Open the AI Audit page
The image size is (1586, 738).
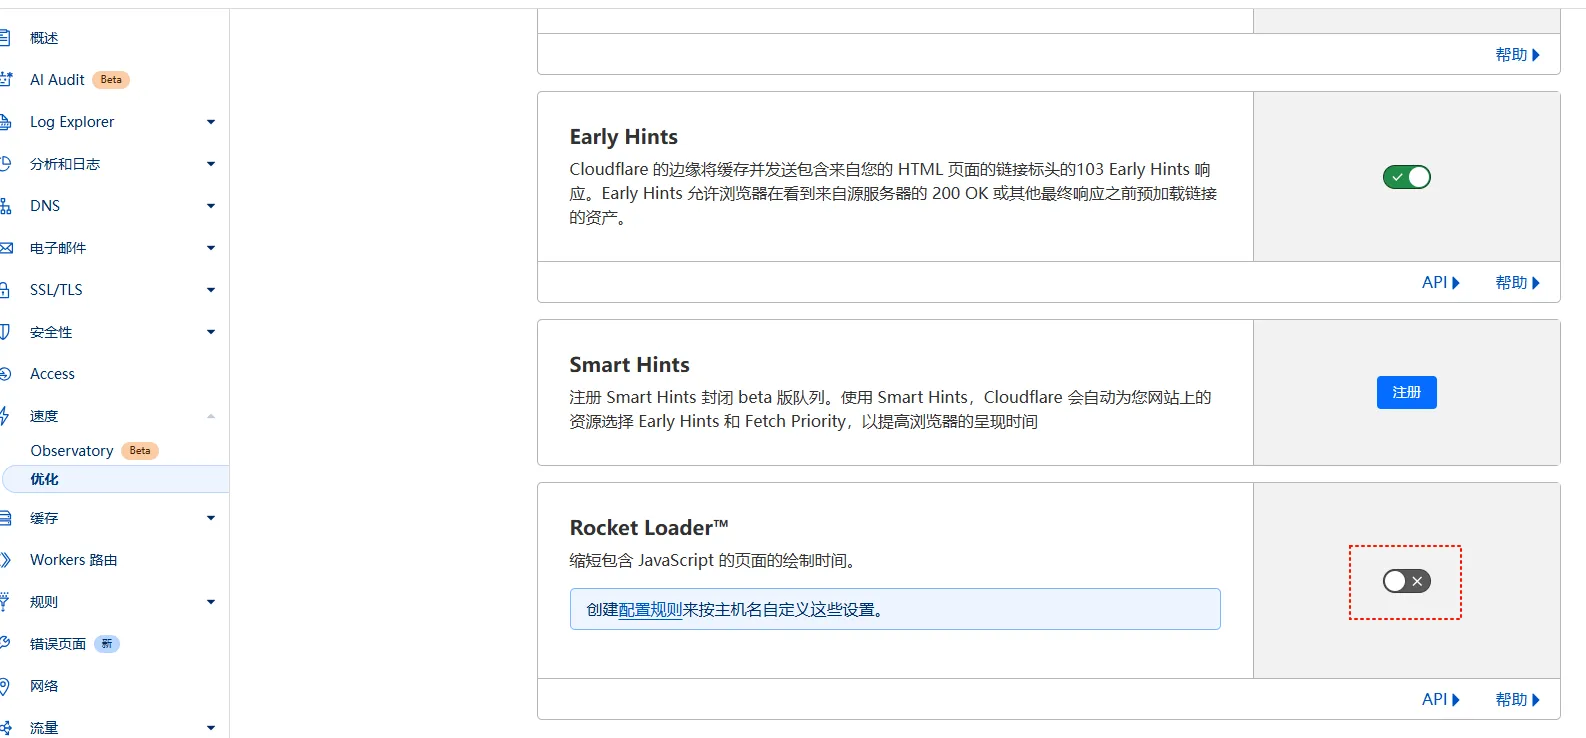(57, 80)
